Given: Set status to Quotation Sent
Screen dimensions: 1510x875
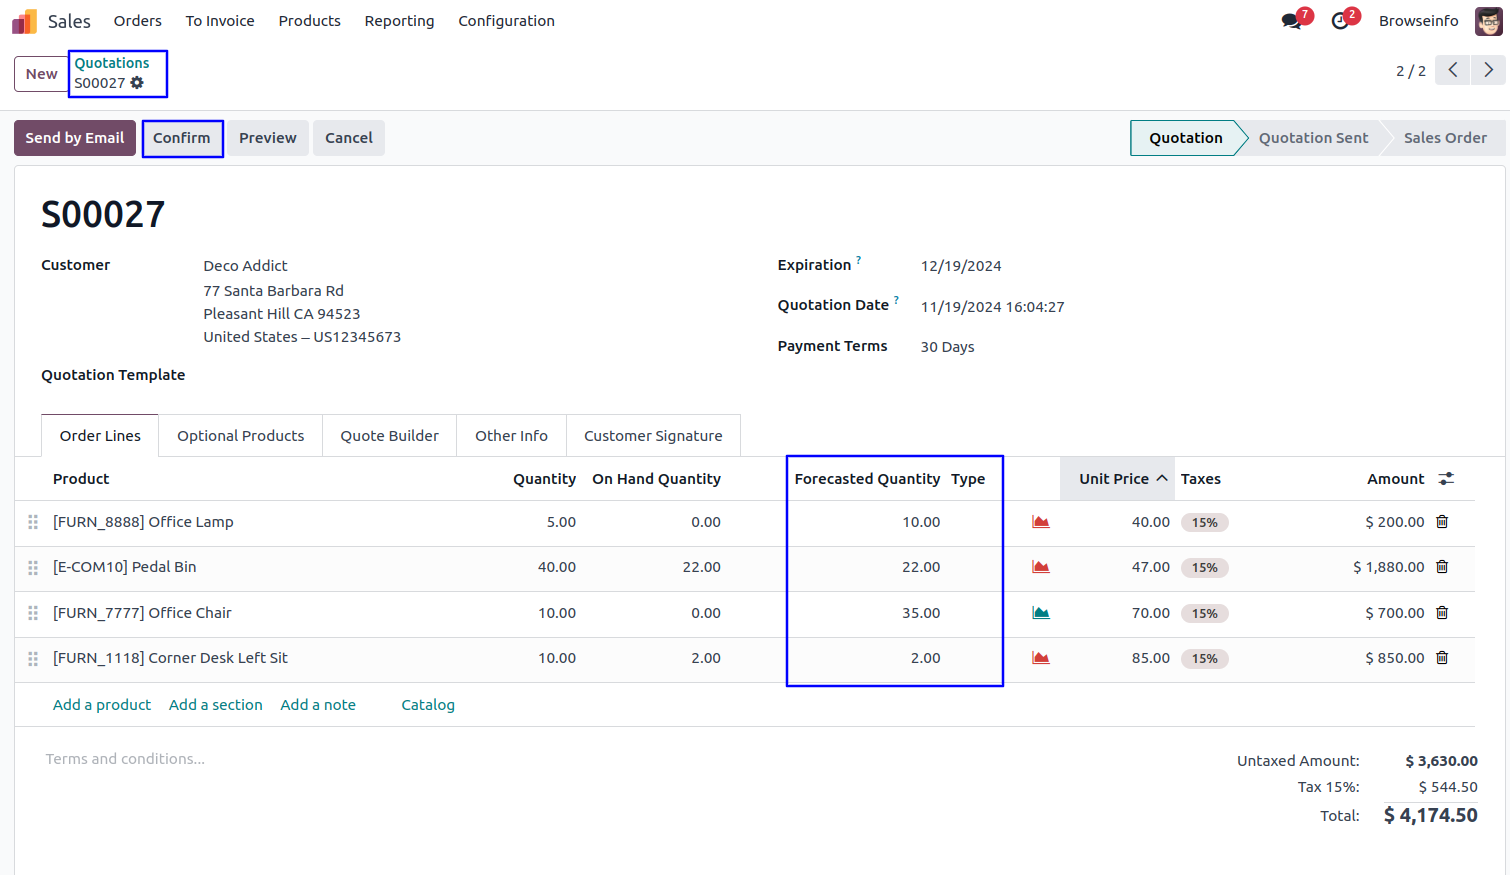Looking at the screenshot, I should (1312, 138).
